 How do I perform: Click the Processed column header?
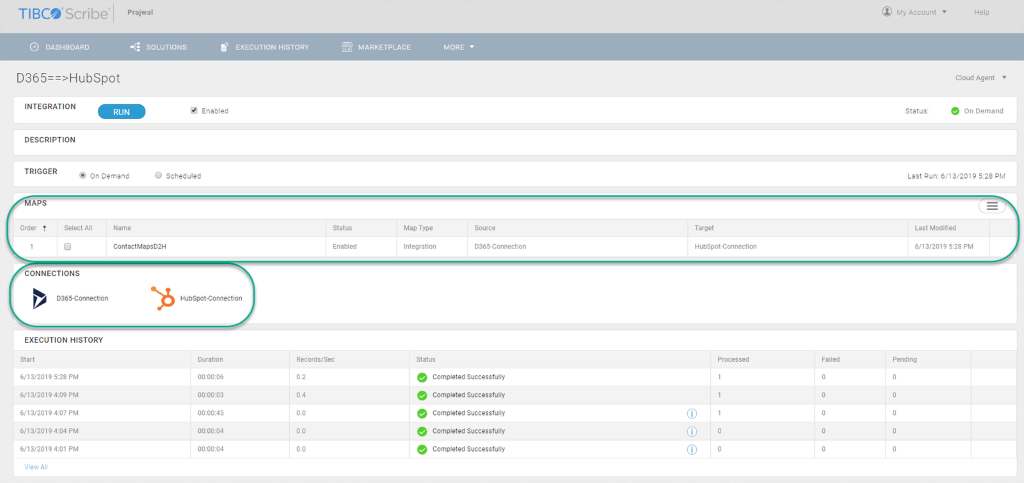[x=733, y=360]
